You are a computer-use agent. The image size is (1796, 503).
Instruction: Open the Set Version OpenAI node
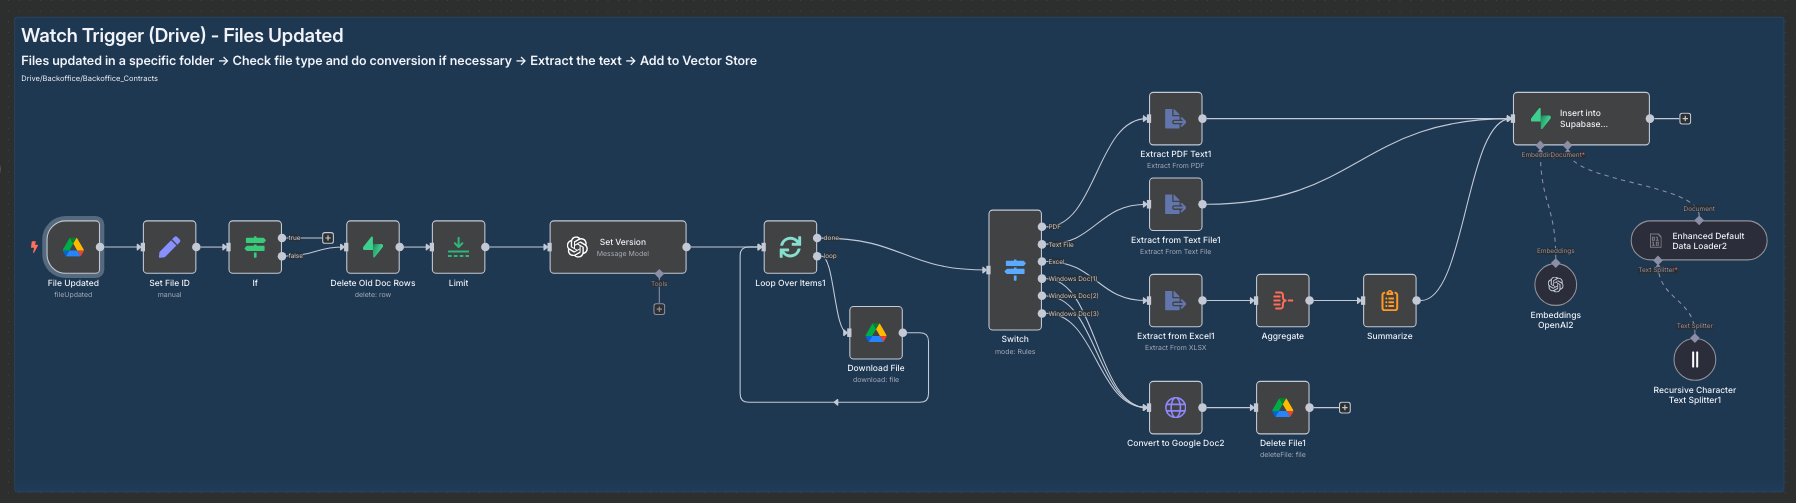(618, 247)
